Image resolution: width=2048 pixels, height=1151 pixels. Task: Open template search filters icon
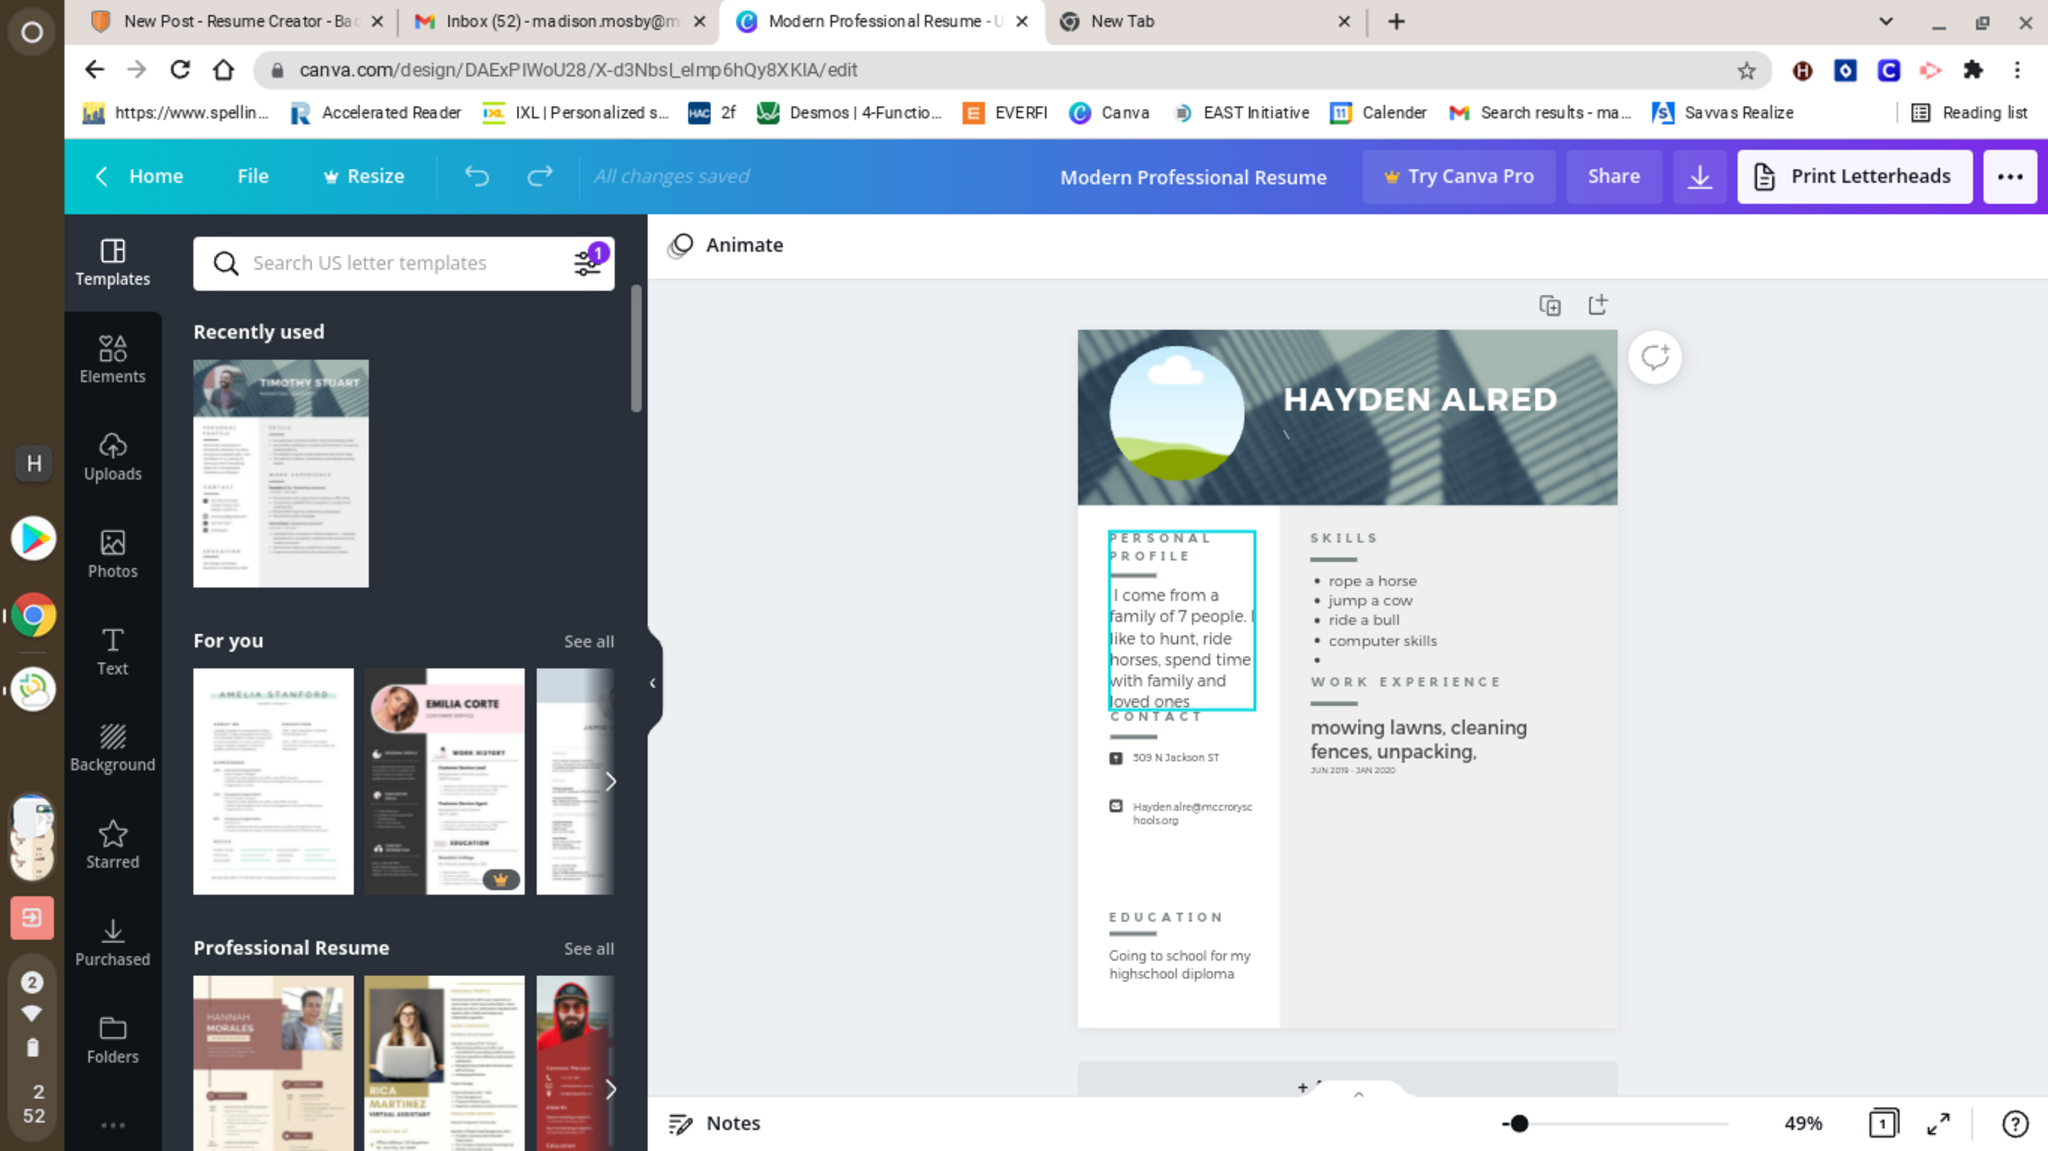[588, 263]
